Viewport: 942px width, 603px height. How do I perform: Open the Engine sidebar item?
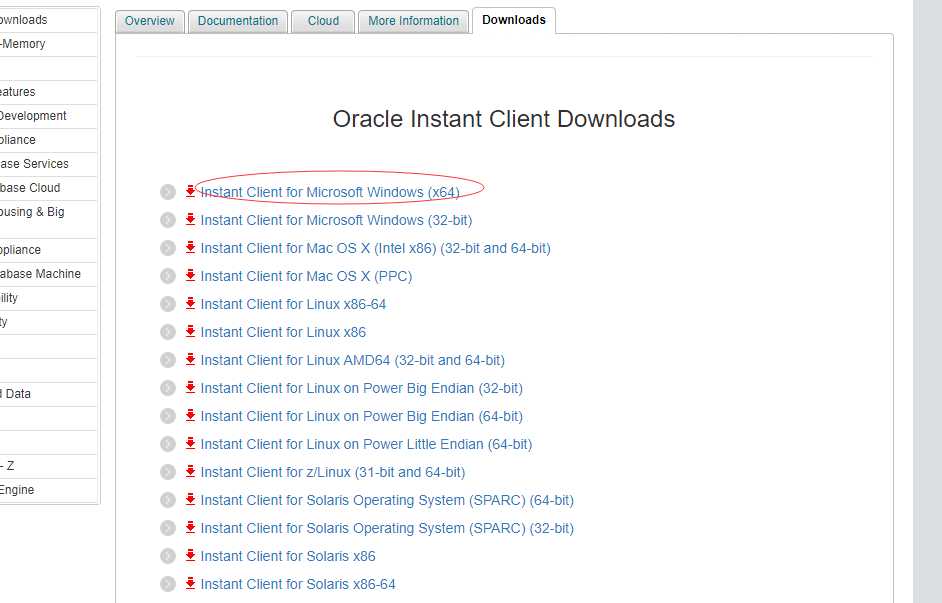(x=48, y=491)
